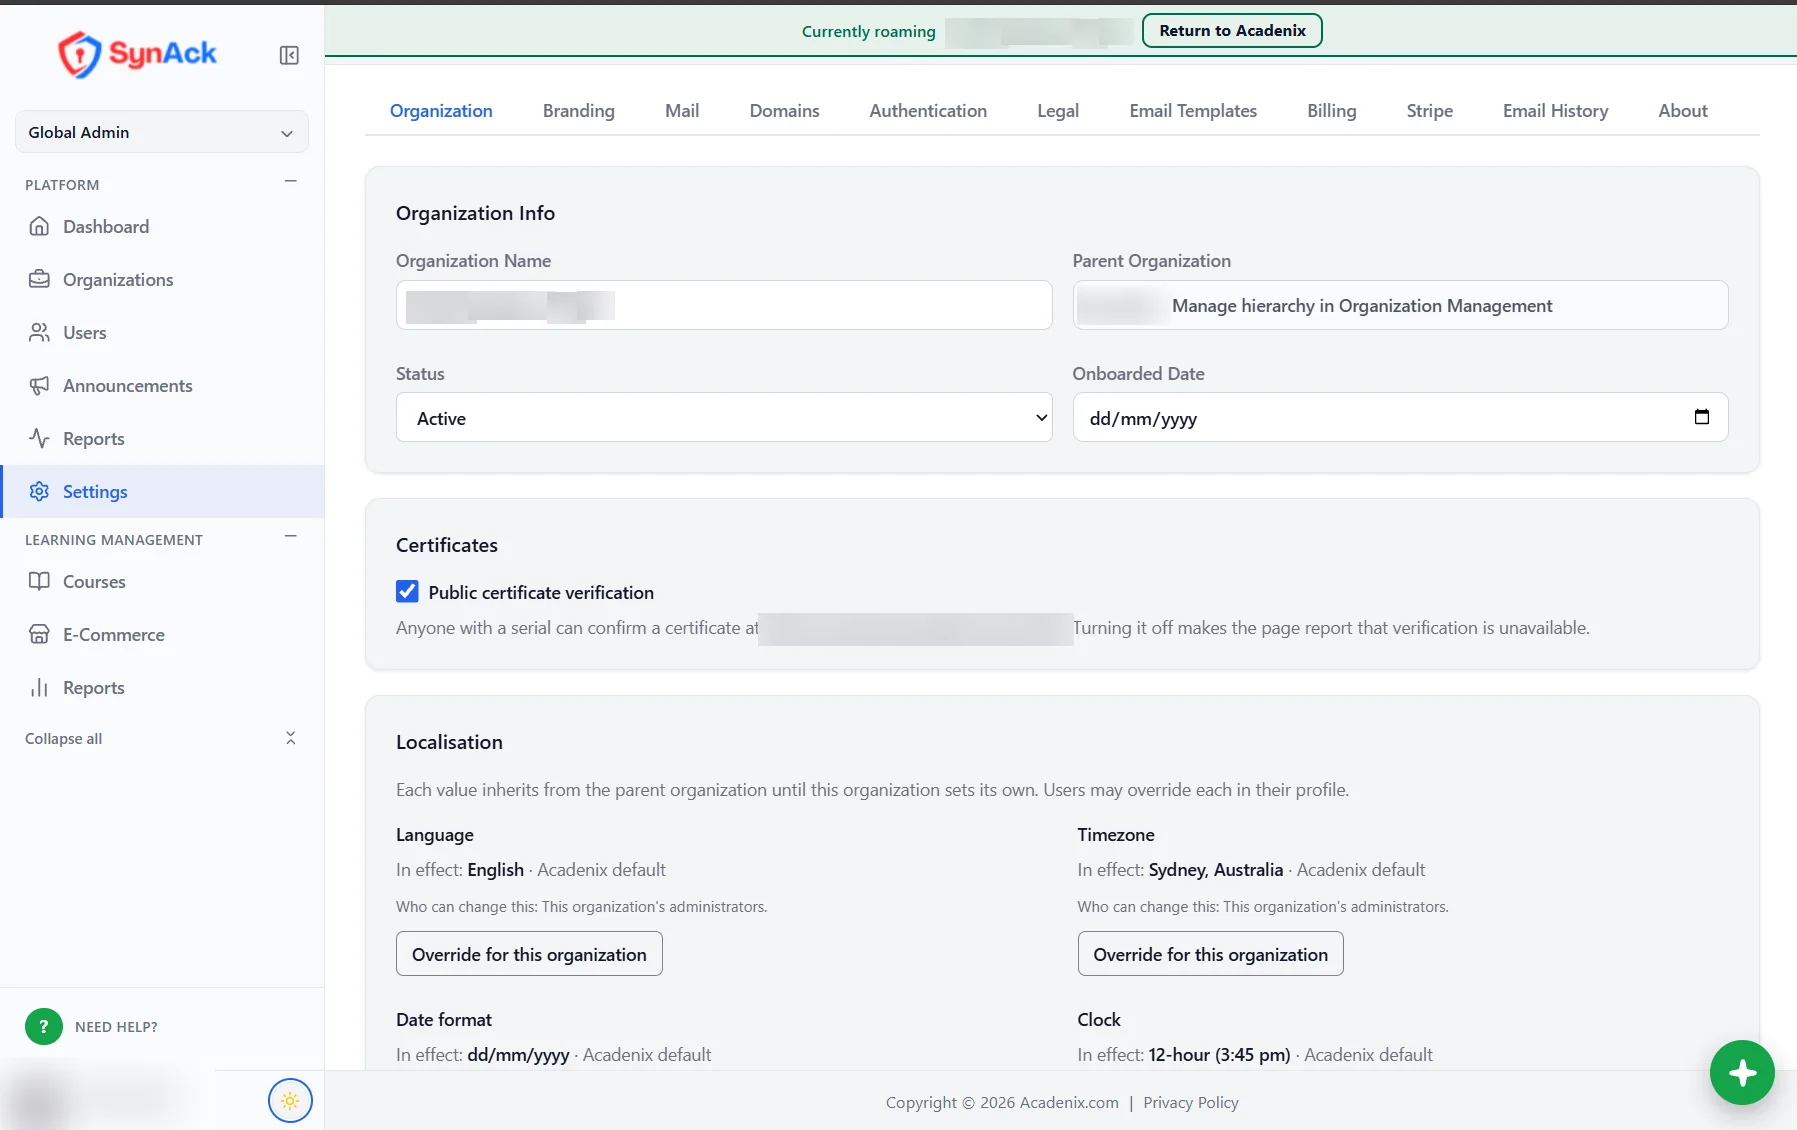Screen dimensions: 1797x1130
Task: Select the Organization tab
Action: coord(441,111)
